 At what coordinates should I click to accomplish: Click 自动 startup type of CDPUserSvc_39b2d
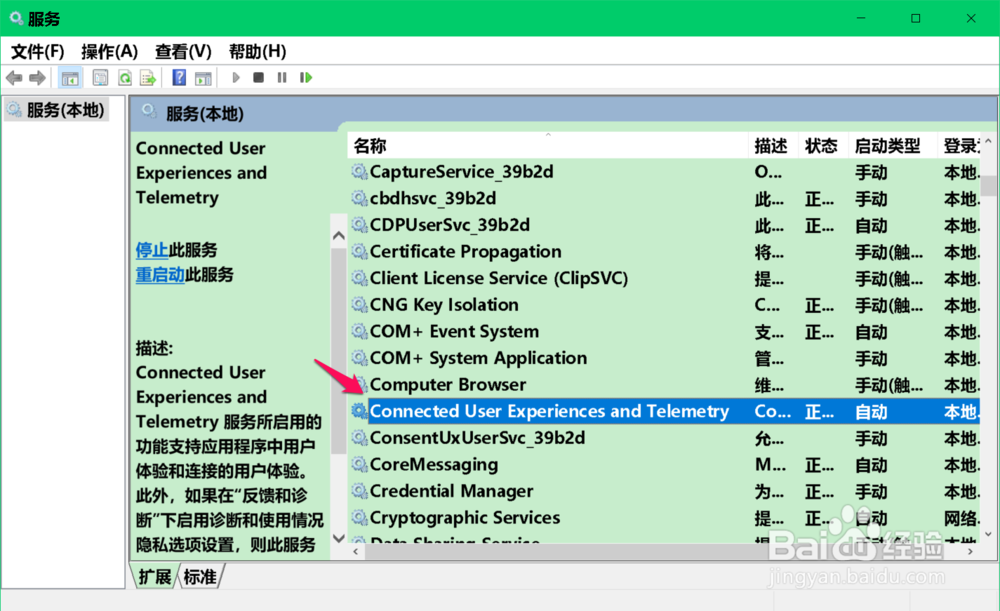coord(871,226)
